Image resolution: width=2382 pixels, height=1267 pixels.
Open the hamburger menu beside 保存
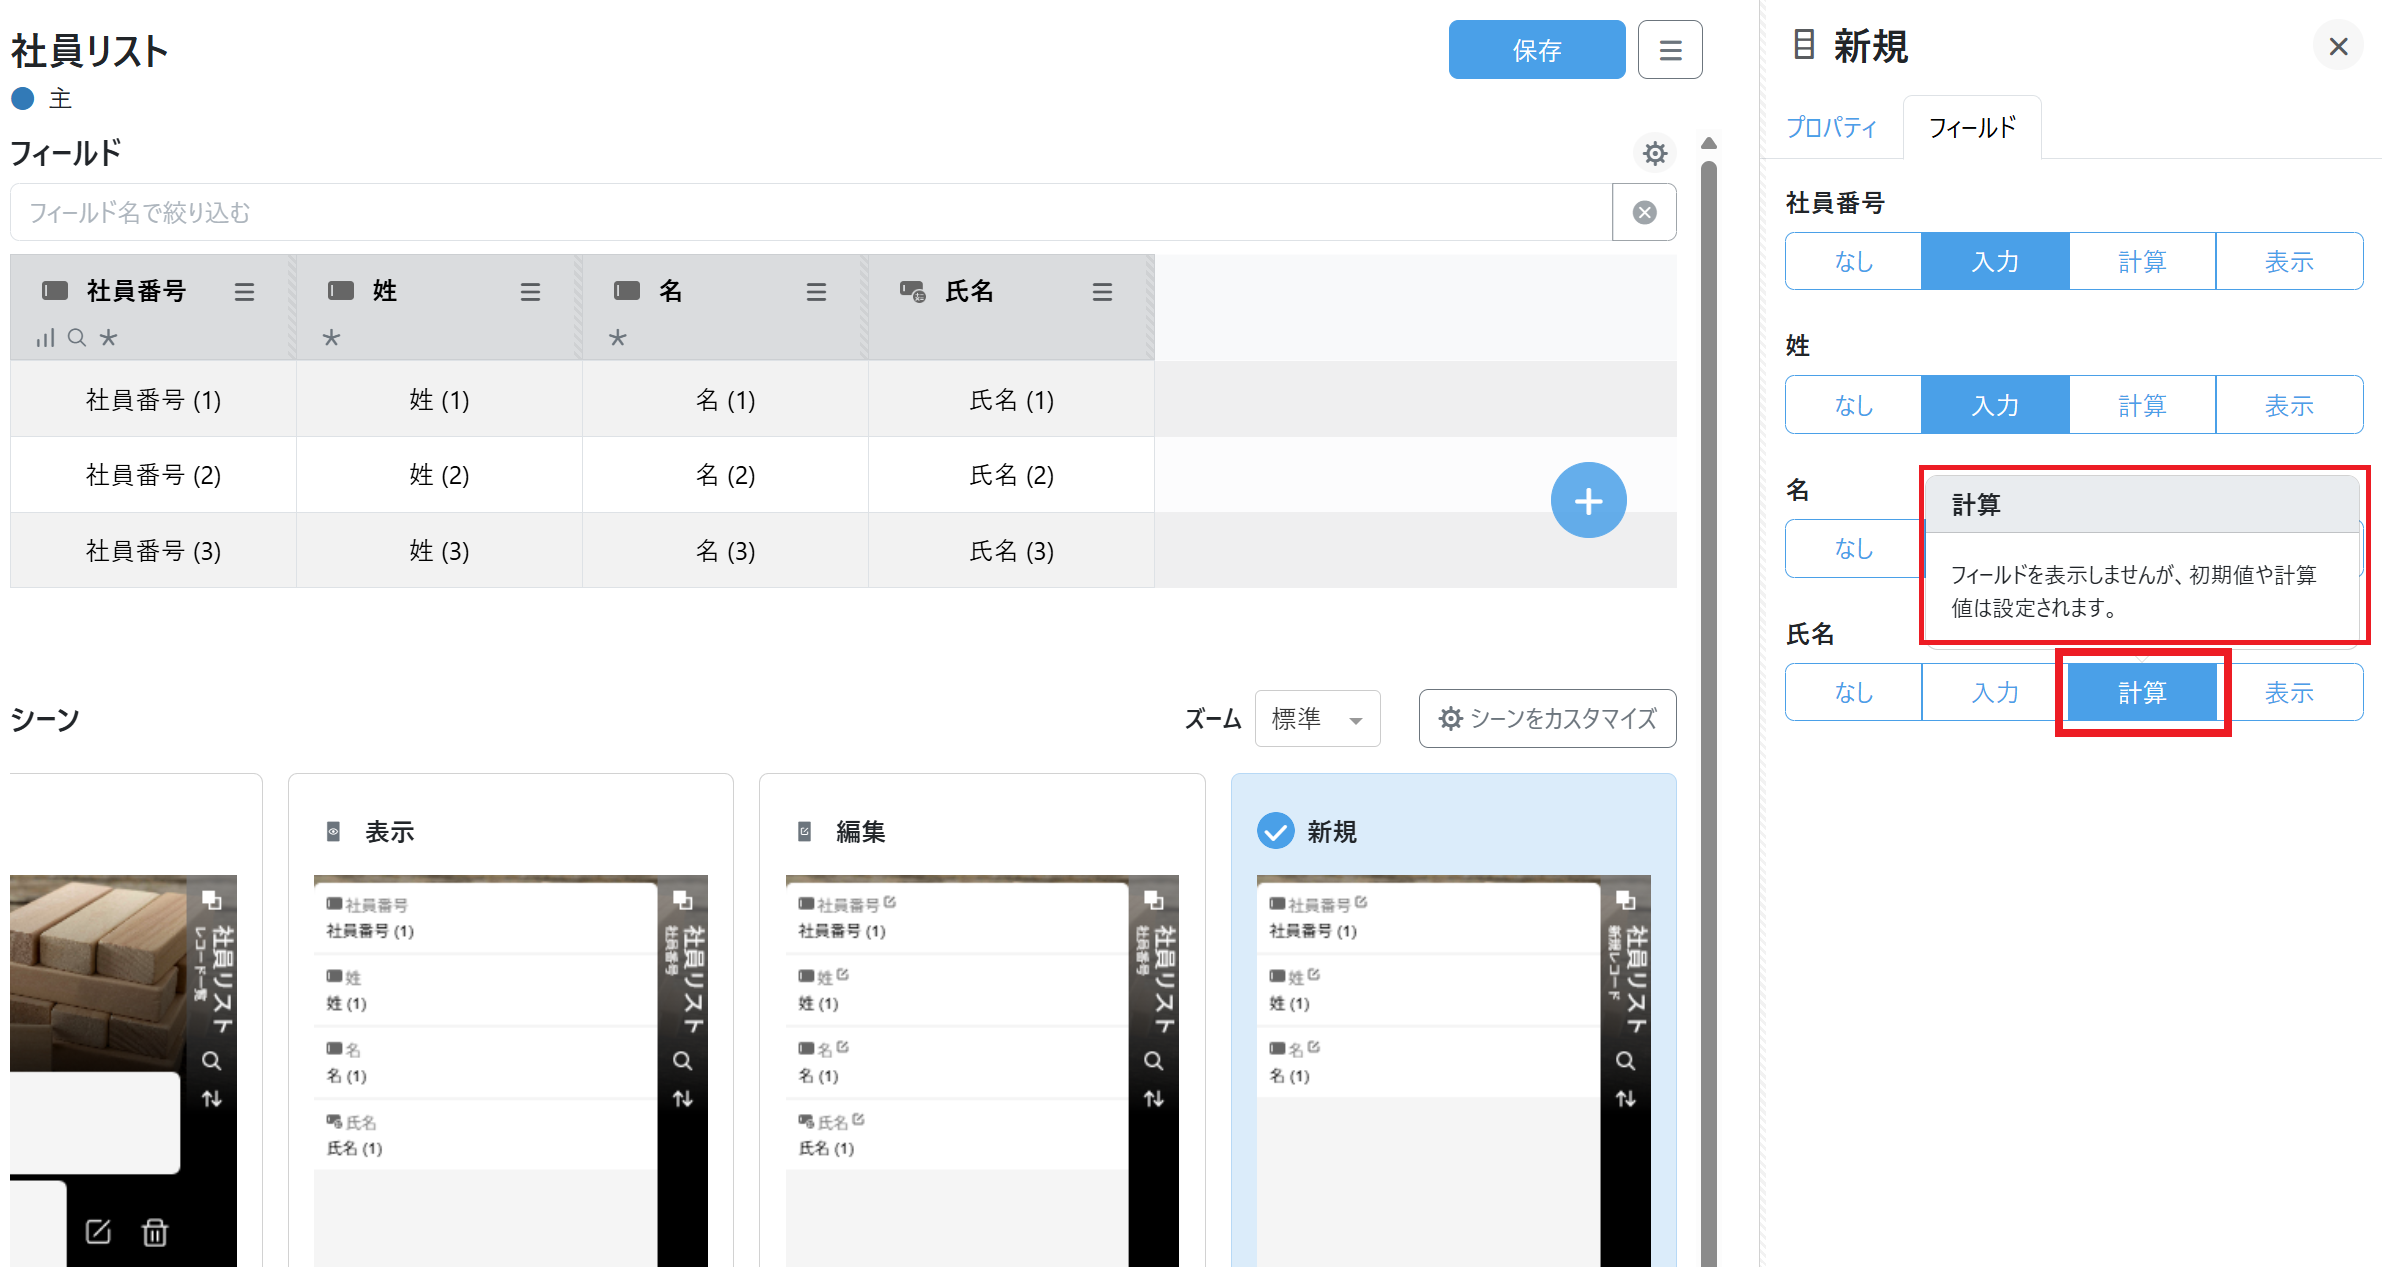click(1670, 50)
